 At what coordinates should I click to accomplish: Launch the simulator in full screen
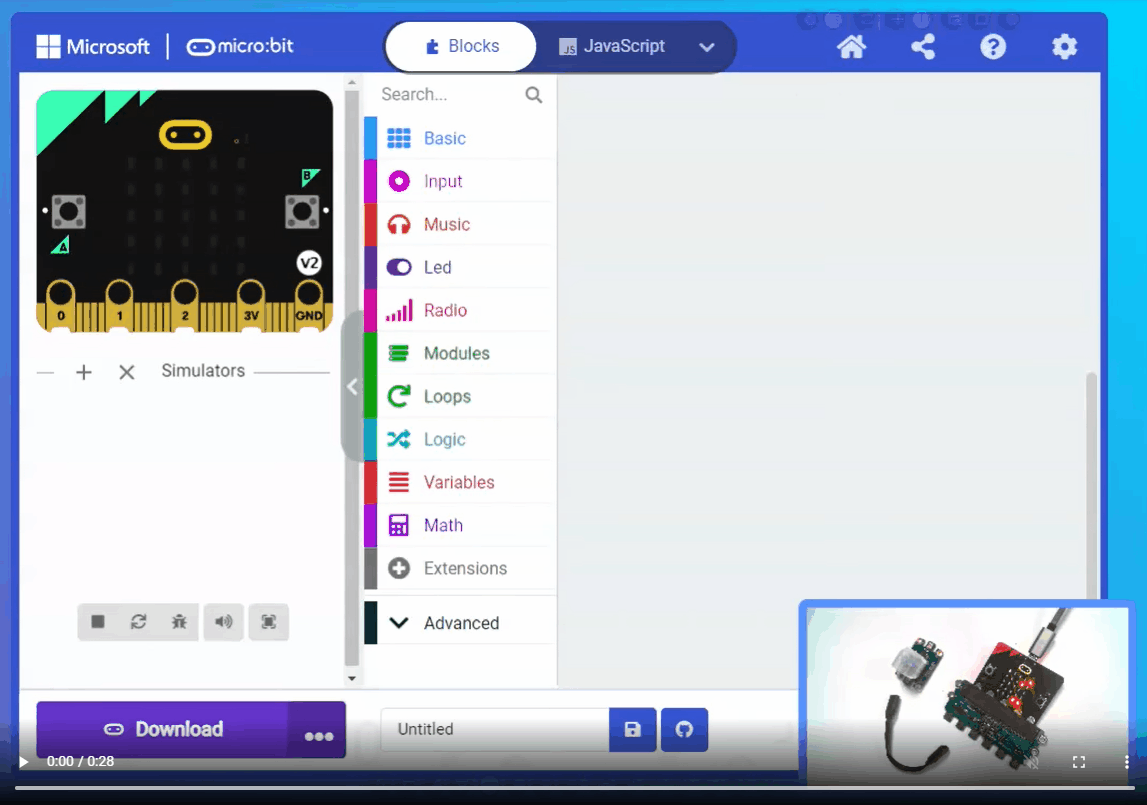tap(268, 622)
